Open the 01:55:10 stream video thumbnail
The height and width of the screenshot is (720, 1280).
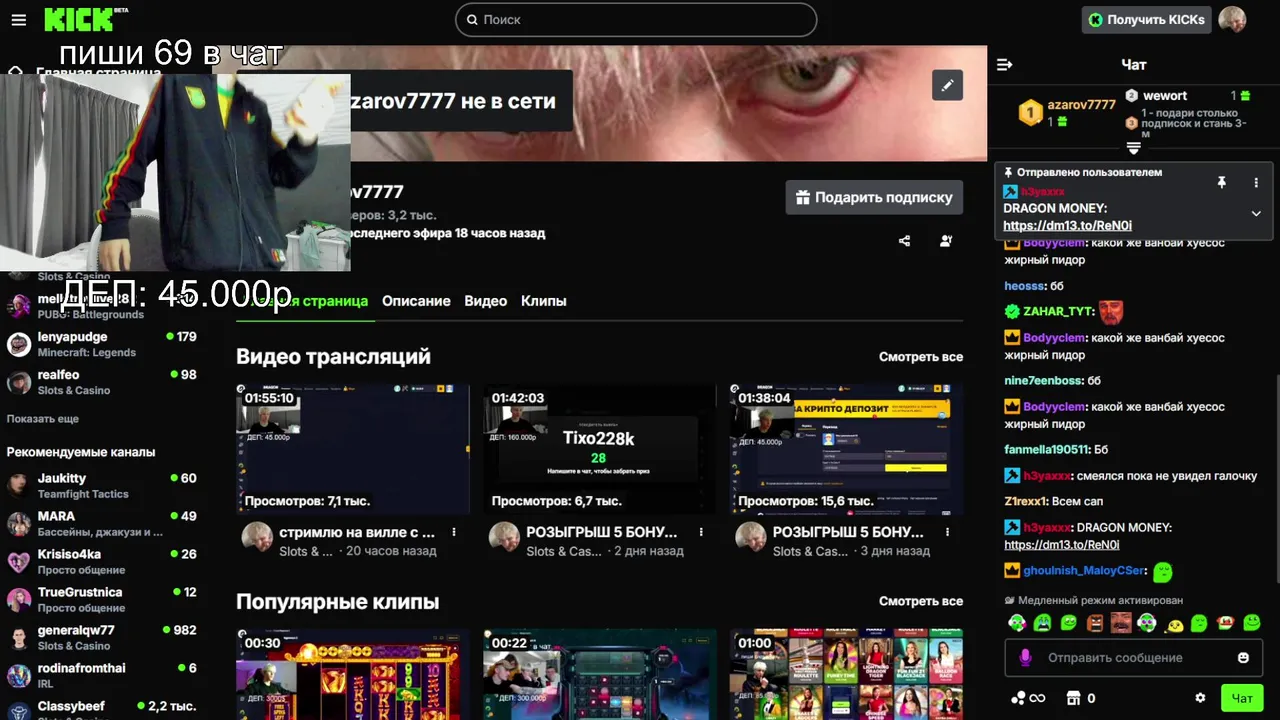pyautogui.click(x=353, y=449)
